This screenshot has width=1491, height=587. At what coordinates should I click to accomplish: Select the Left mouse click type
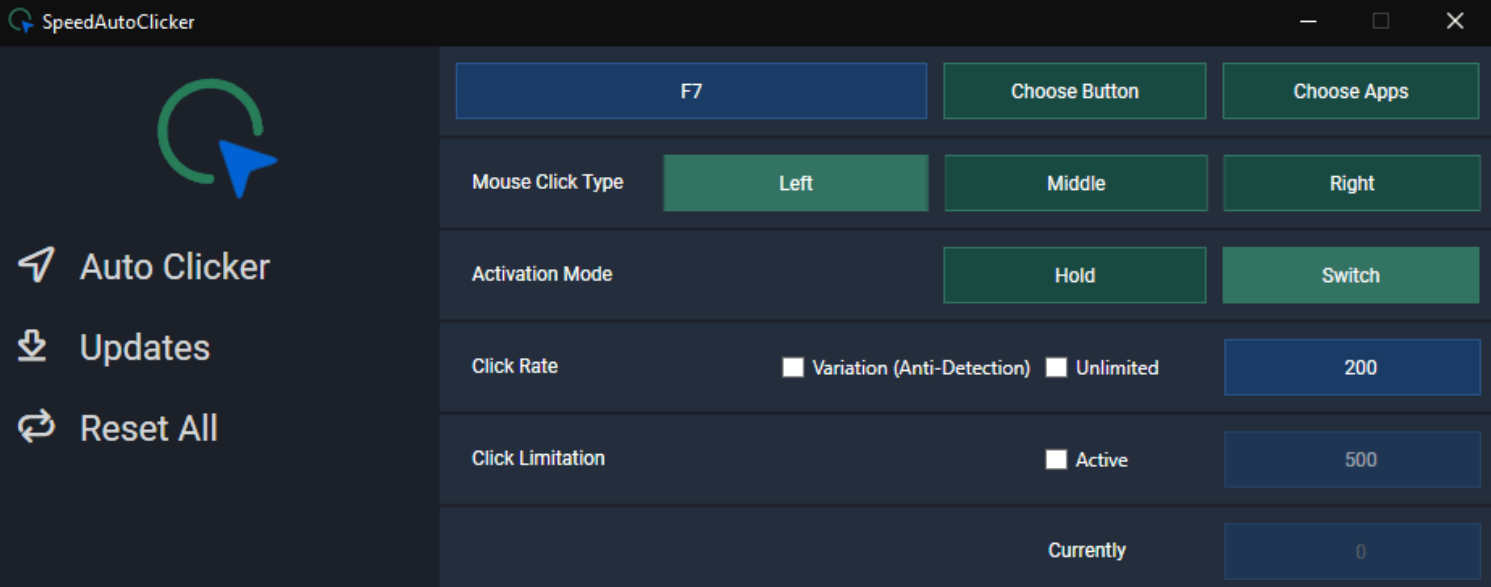796,183
